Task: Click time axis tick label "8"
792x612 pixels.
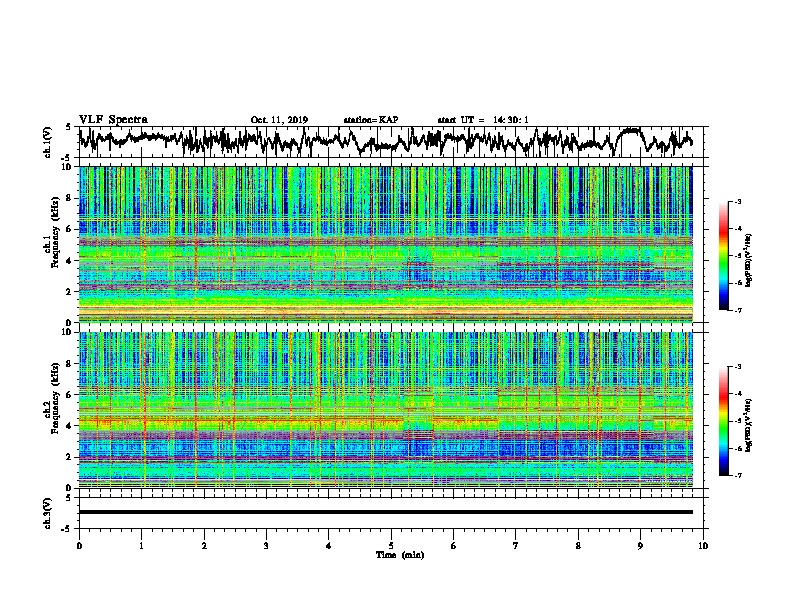Action: (578, 546)
